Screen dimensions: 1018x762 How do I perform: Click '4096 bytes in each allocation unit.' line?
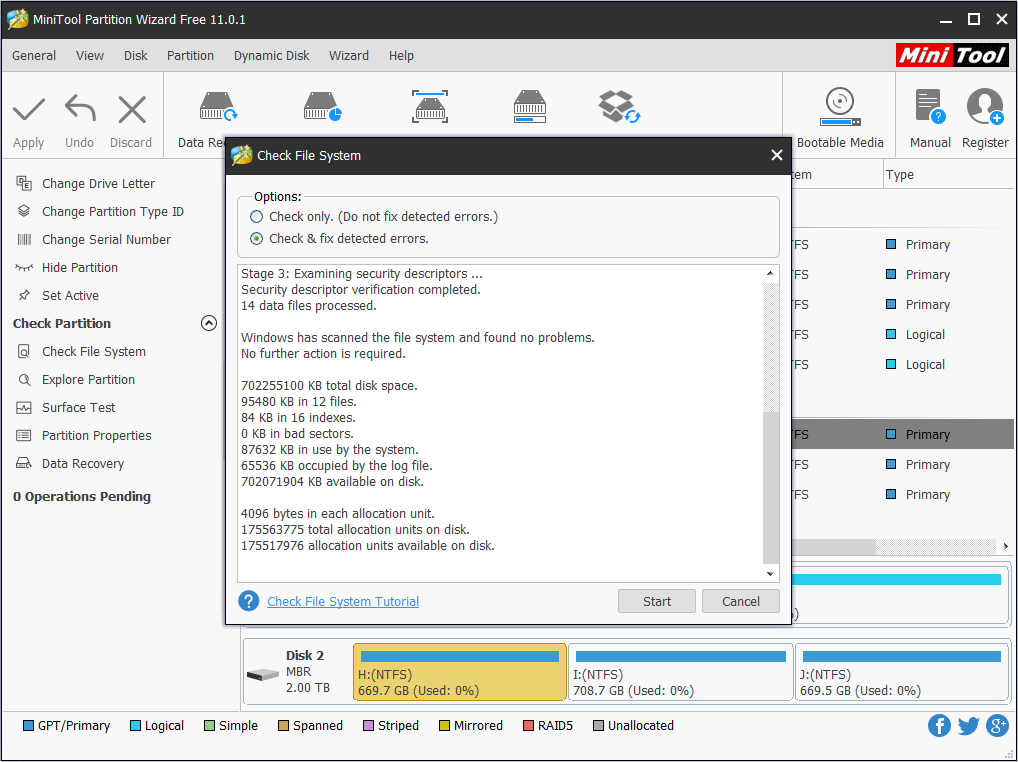[338, 513]
